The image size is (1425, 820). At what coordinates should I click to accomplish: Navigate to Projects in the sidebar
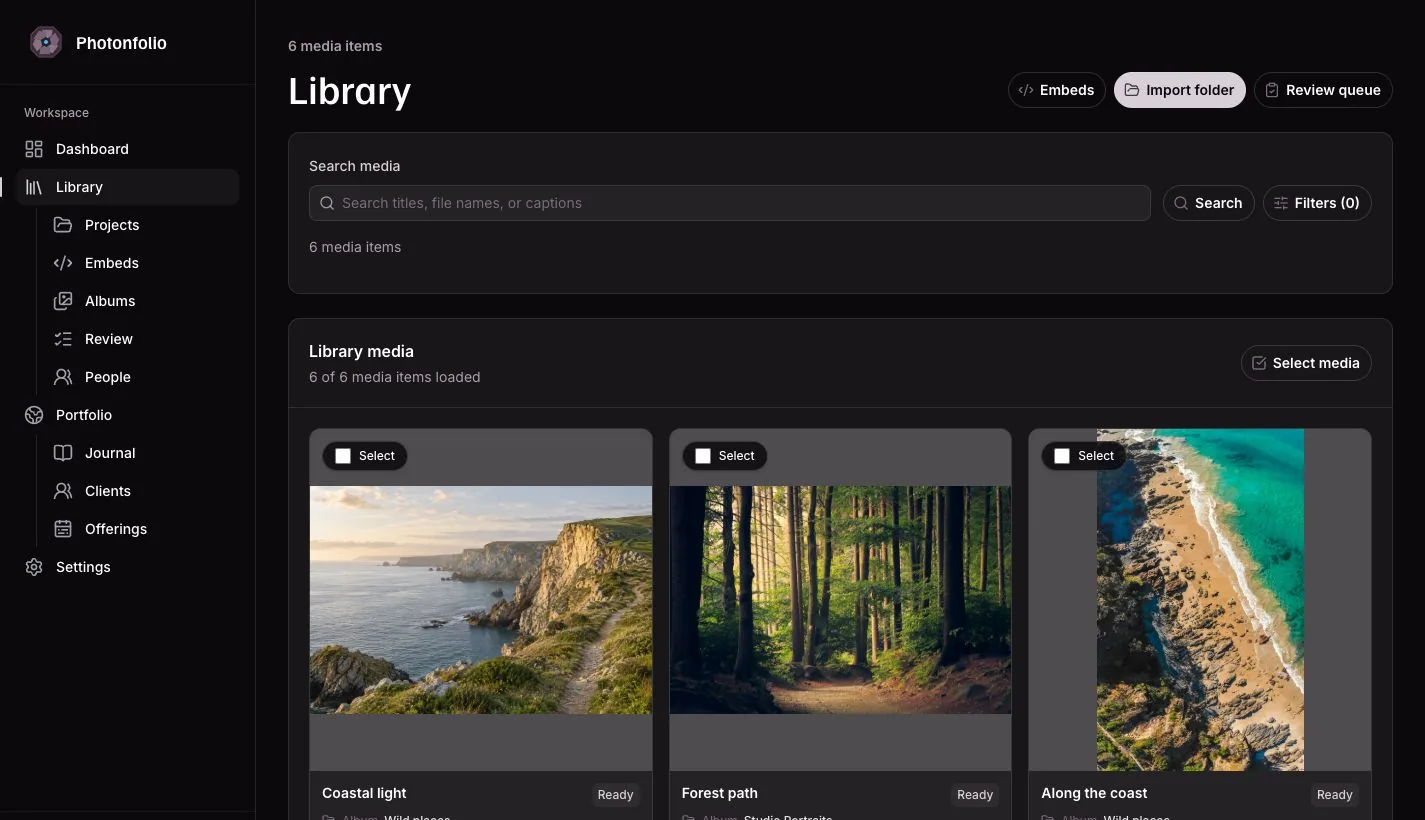(142, 225)
